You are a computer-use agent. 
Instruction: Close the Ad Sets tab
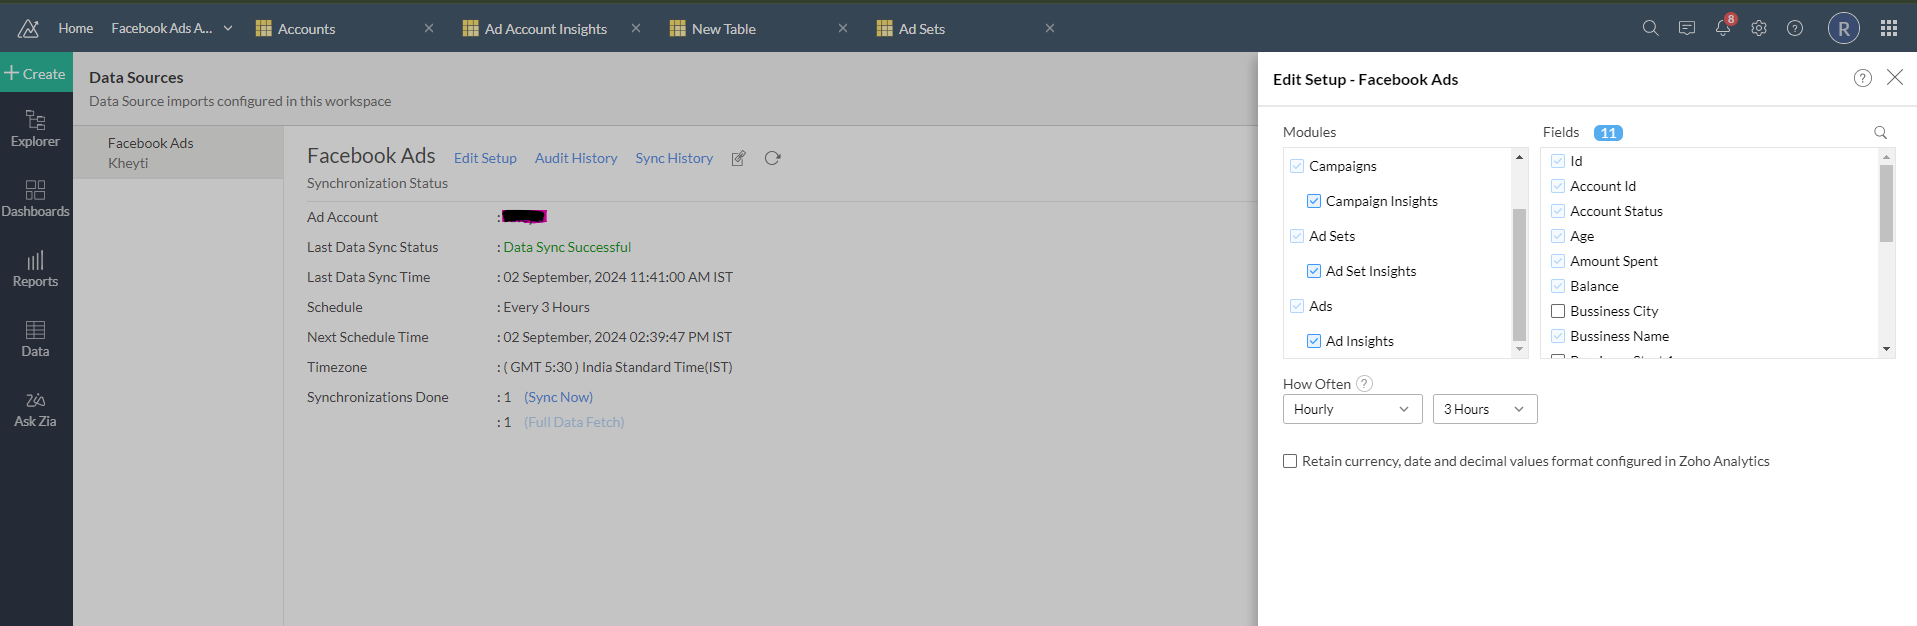tap(1050, 28)
